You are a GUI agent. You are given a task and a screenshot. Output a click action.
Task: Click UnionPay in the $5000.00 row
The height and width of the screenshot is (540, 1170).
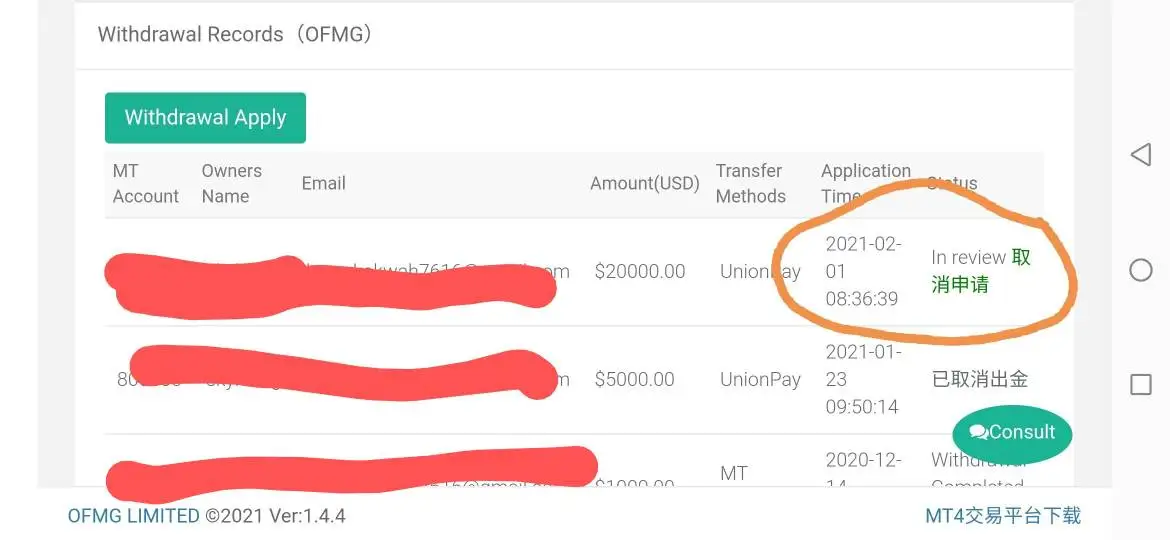point(760,380)
